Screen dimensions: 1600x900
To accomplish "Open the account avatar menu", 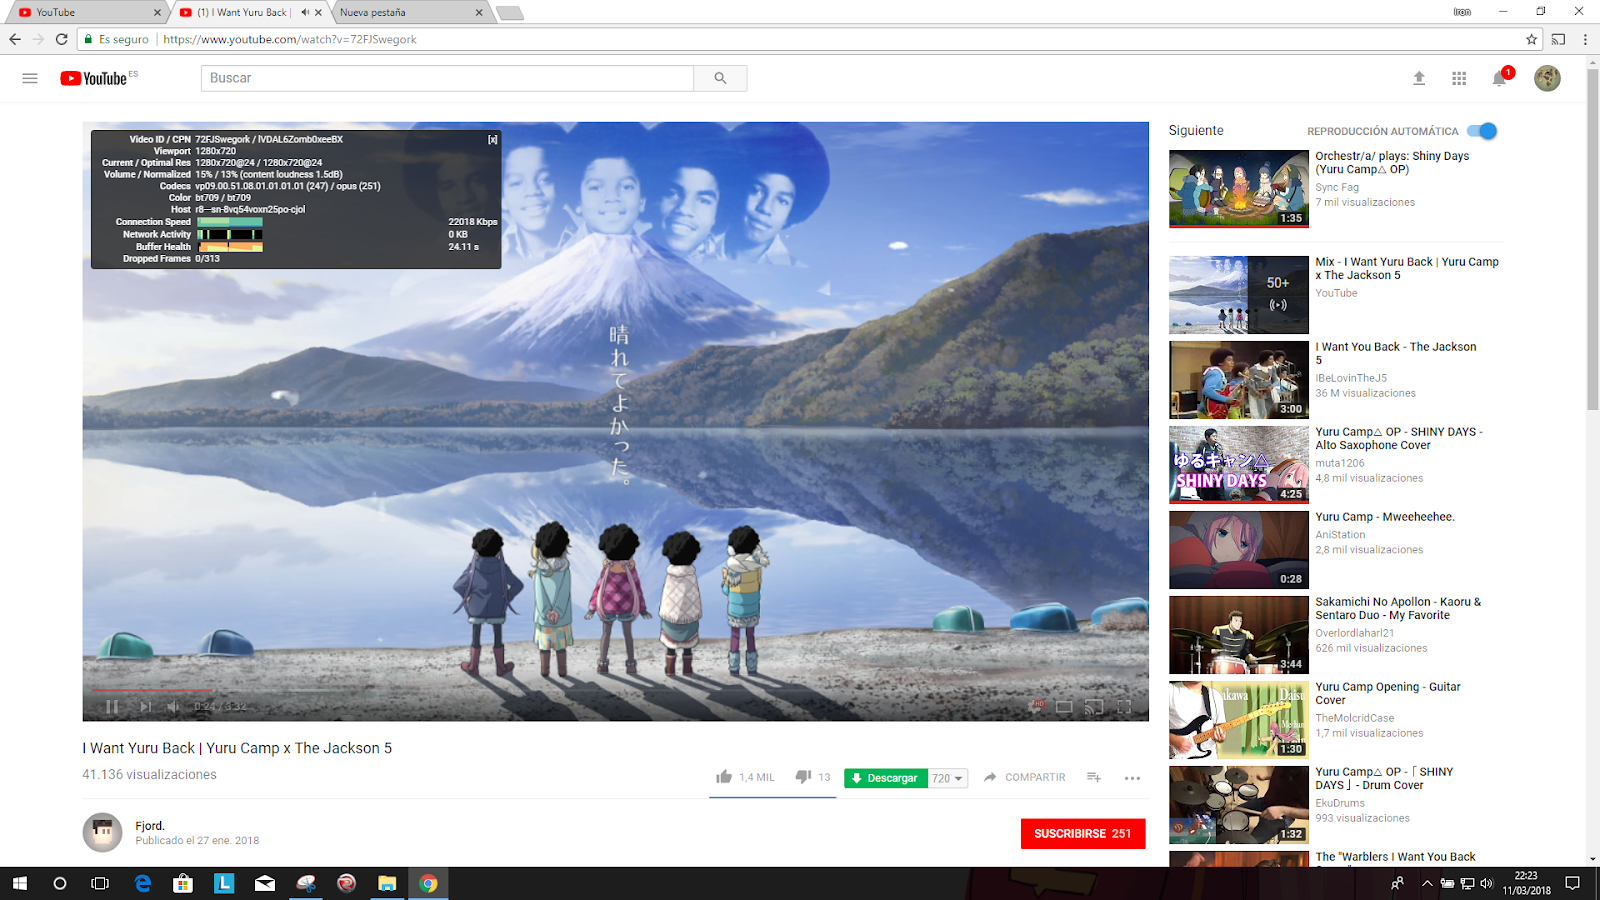I will (1547, 78).
